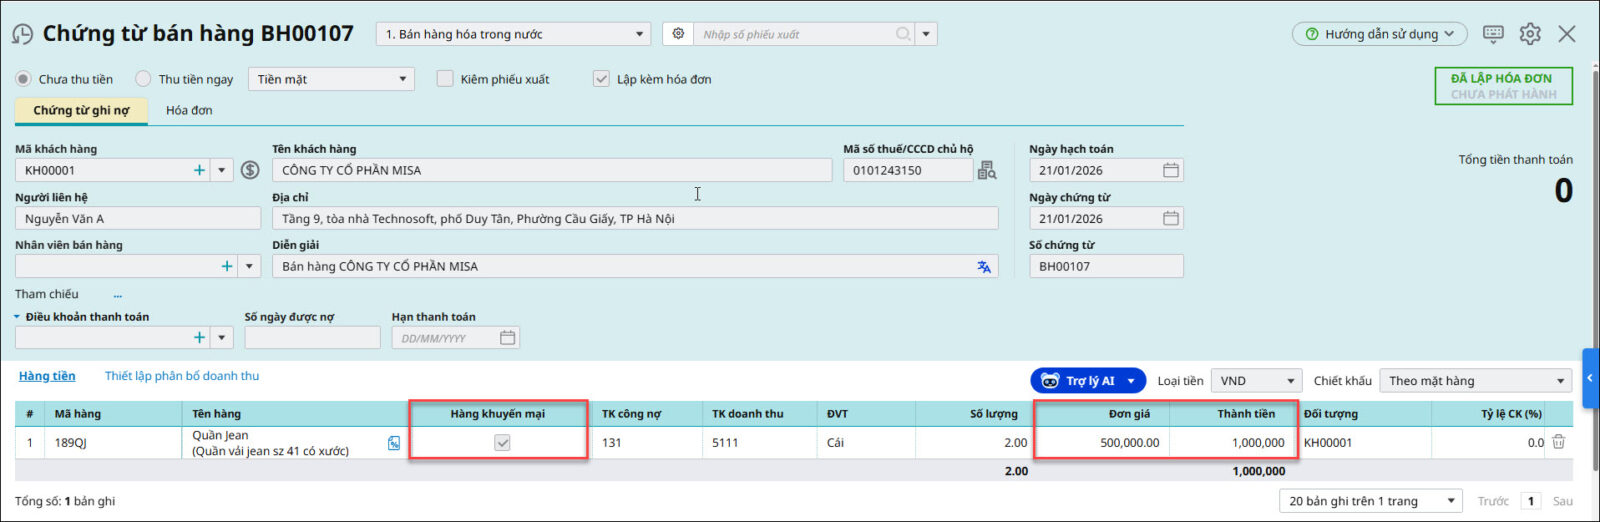Open the settings gear in the top right
This screenshot has height=522, width=1600.
click(1530, 34)
